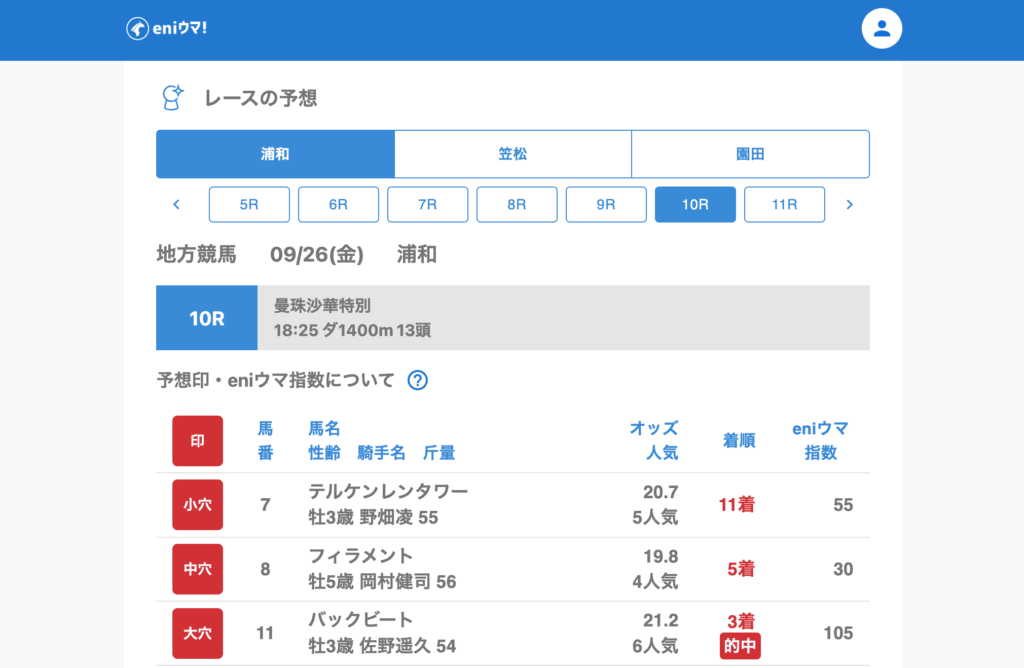1024x668 pixels.
Task: Choose the 9R race button
Action: 606,204
